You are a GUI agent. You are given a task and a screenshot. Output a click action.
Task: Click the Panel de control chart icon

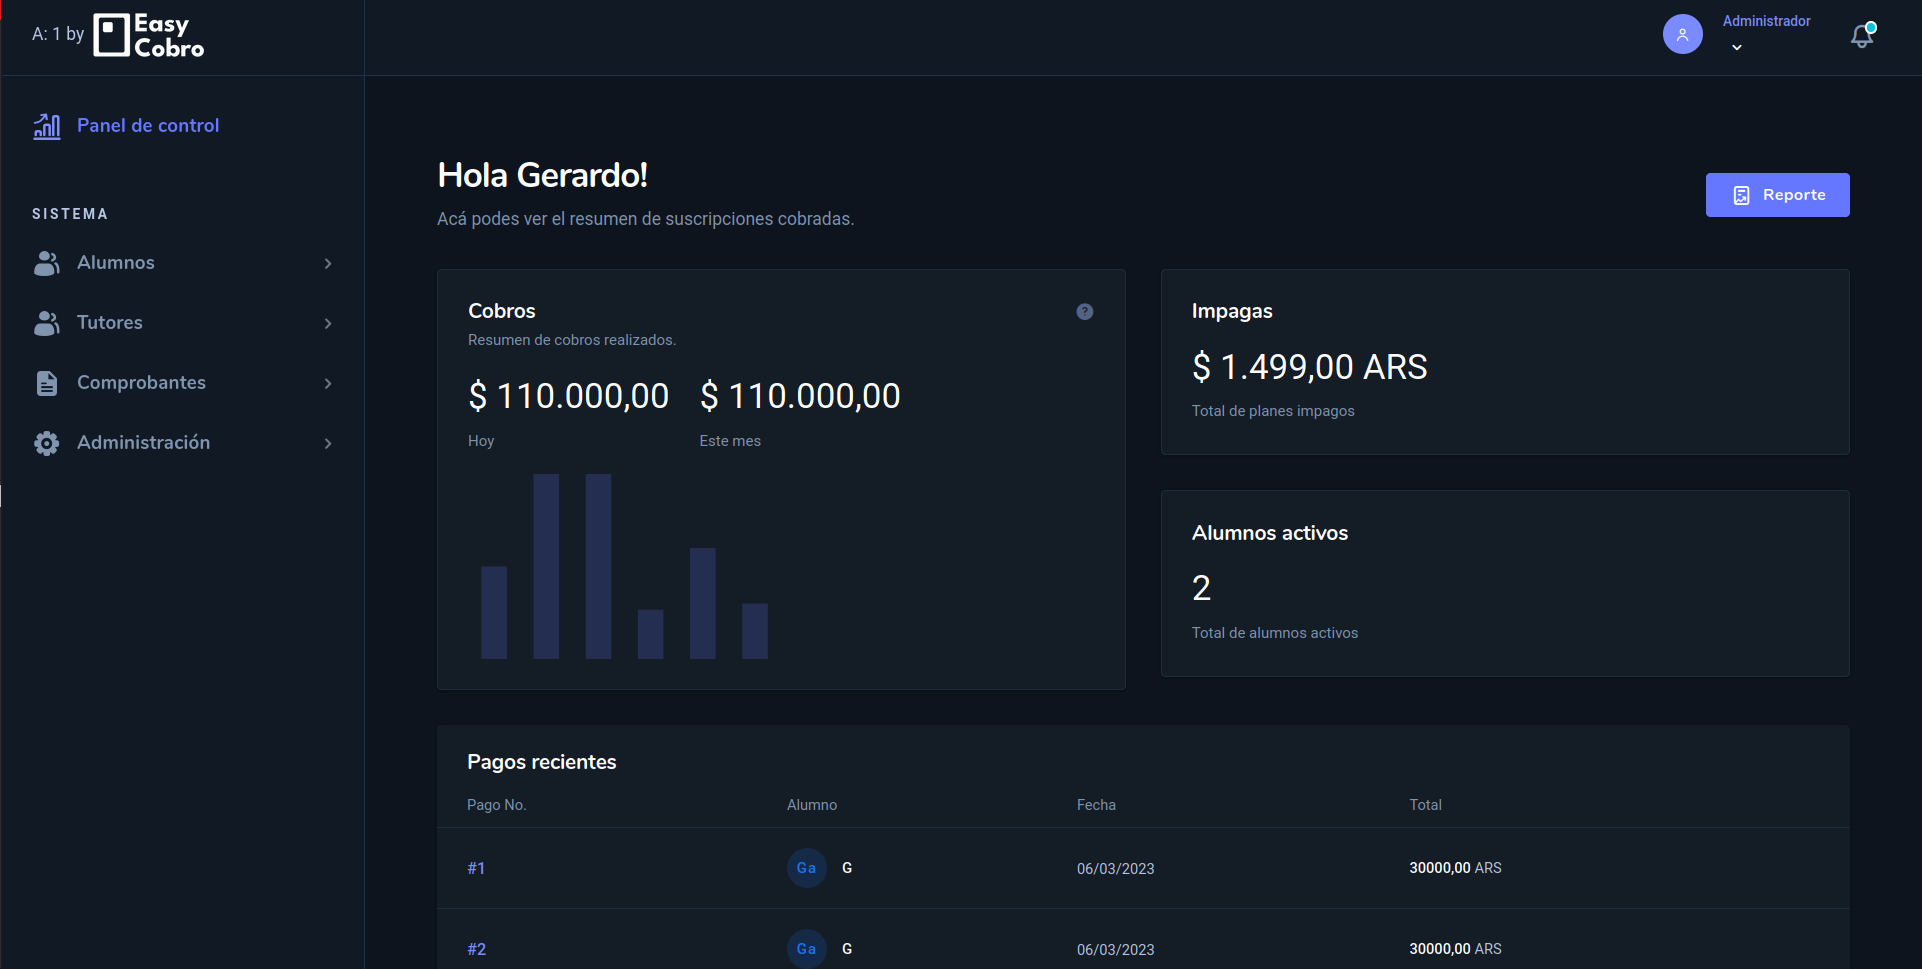(47, 126)
